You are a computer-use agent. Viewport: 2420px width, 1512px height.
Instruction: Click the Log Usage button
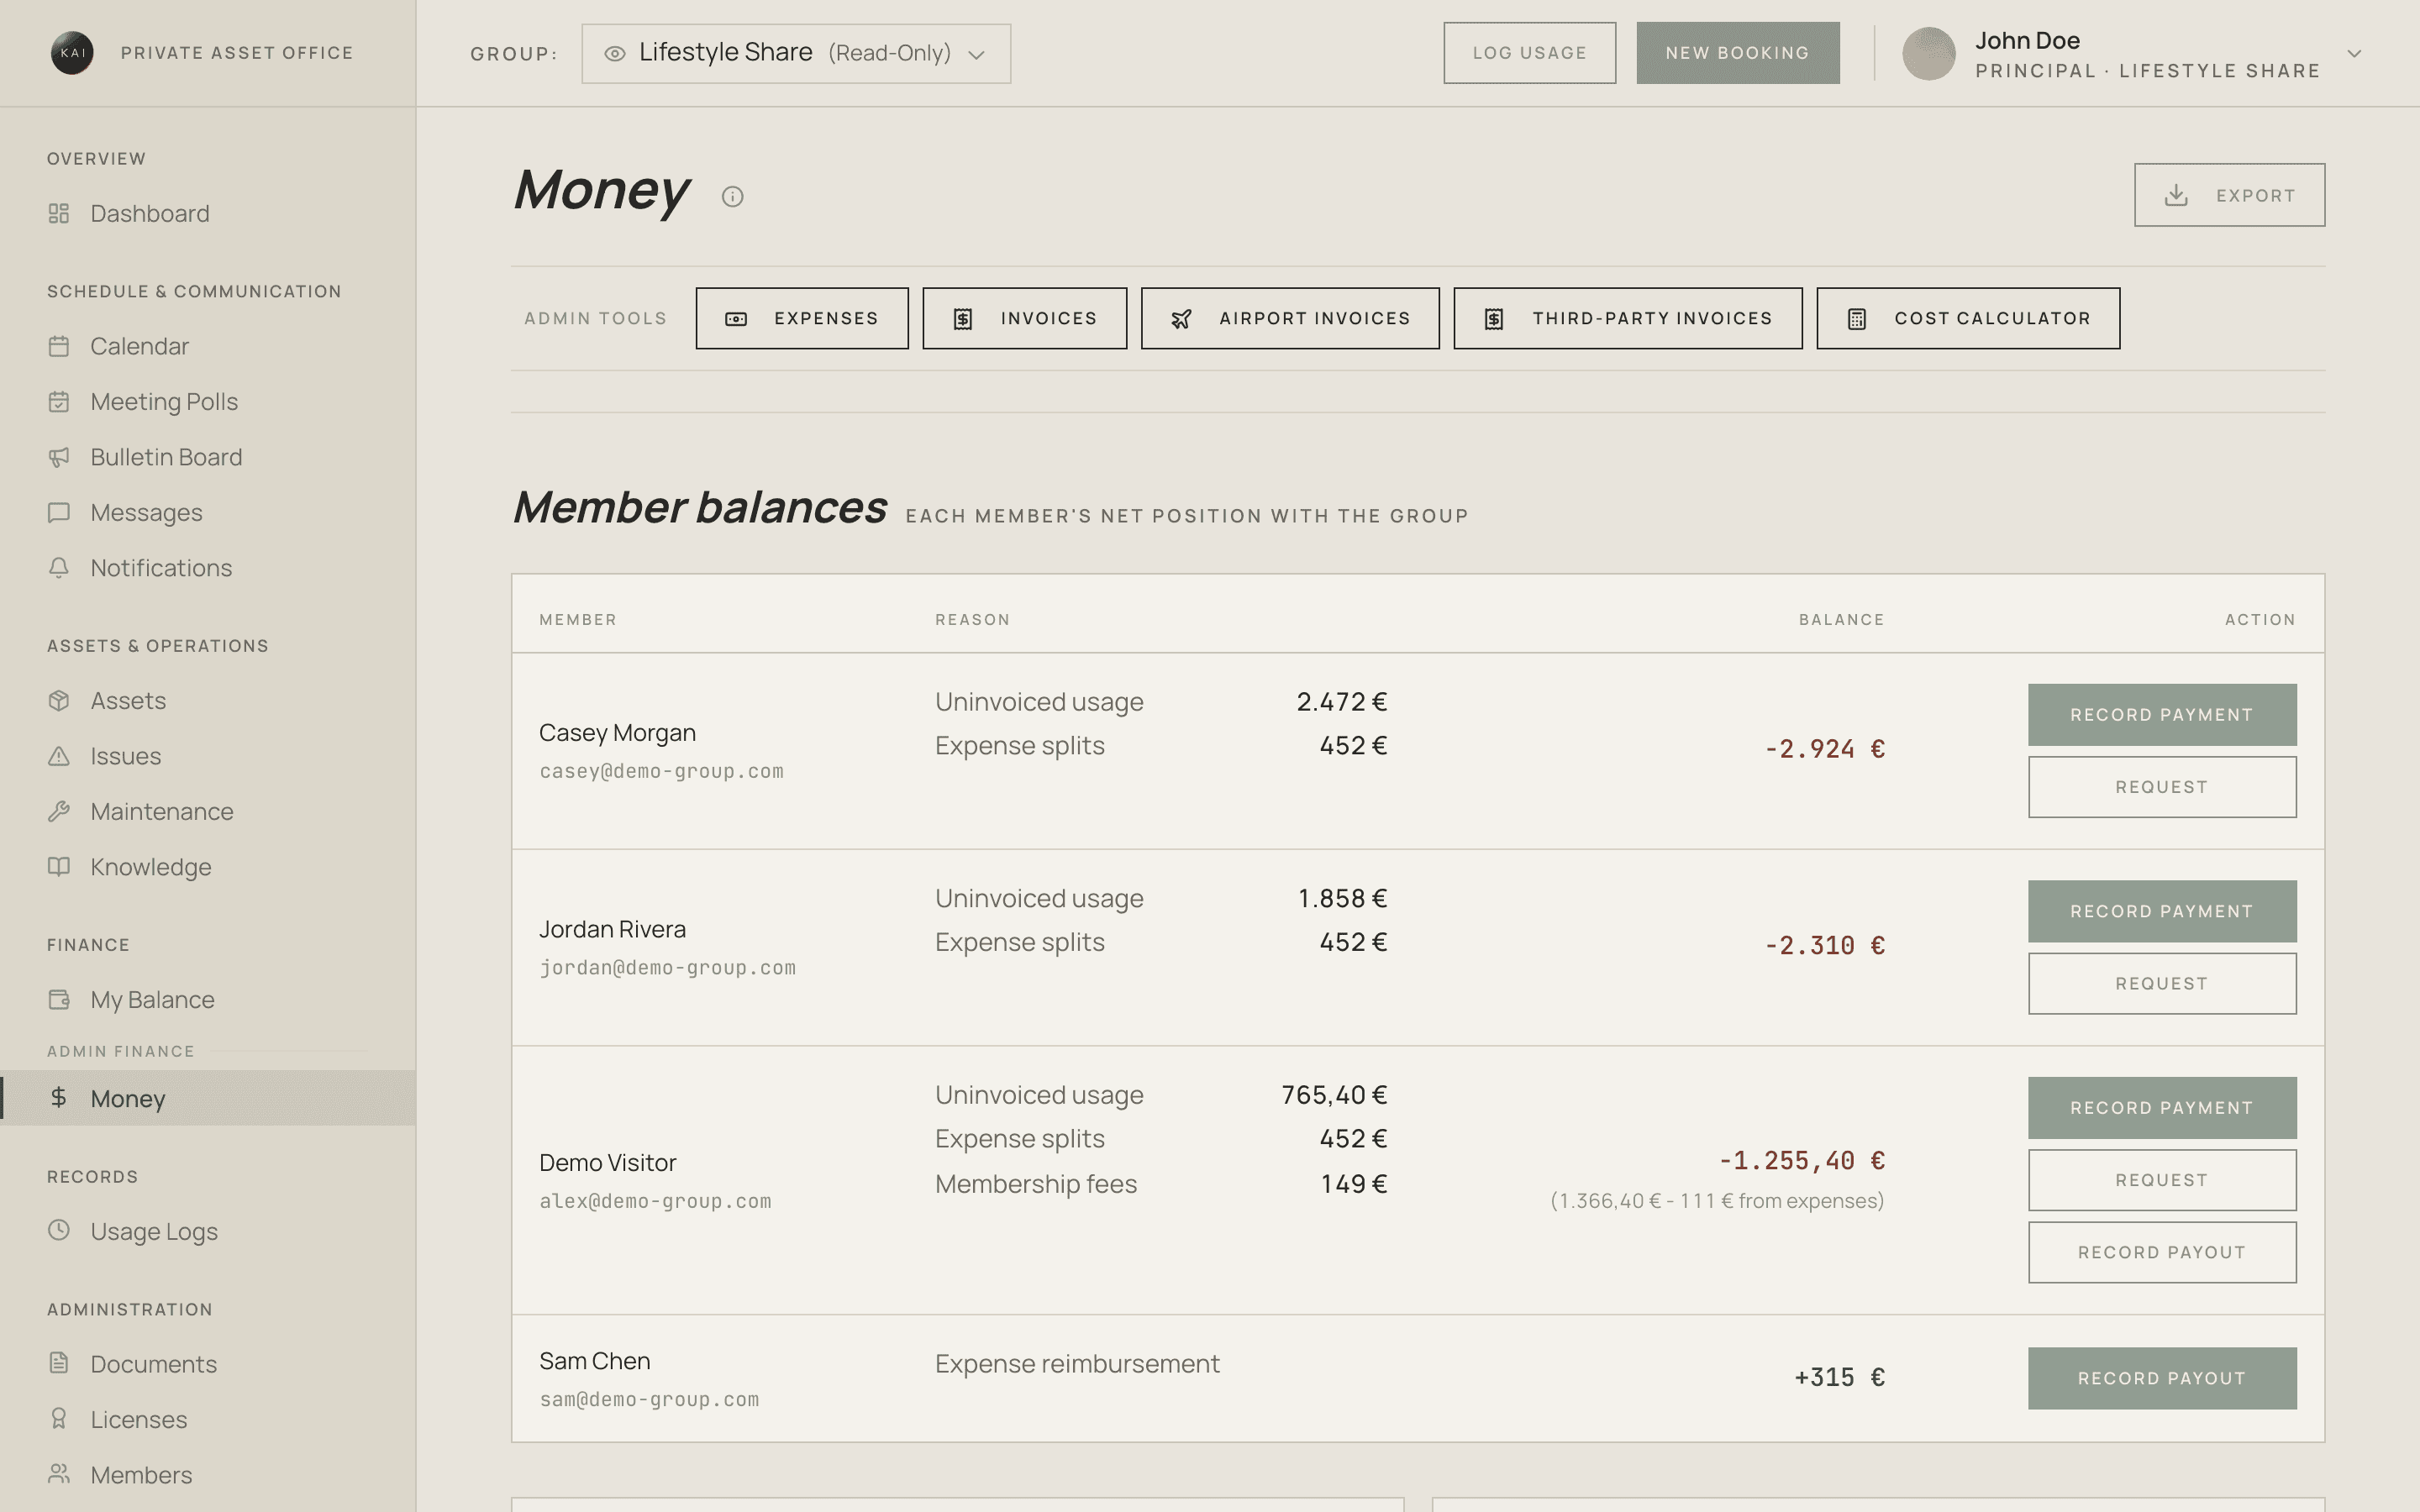(1529, 53)
